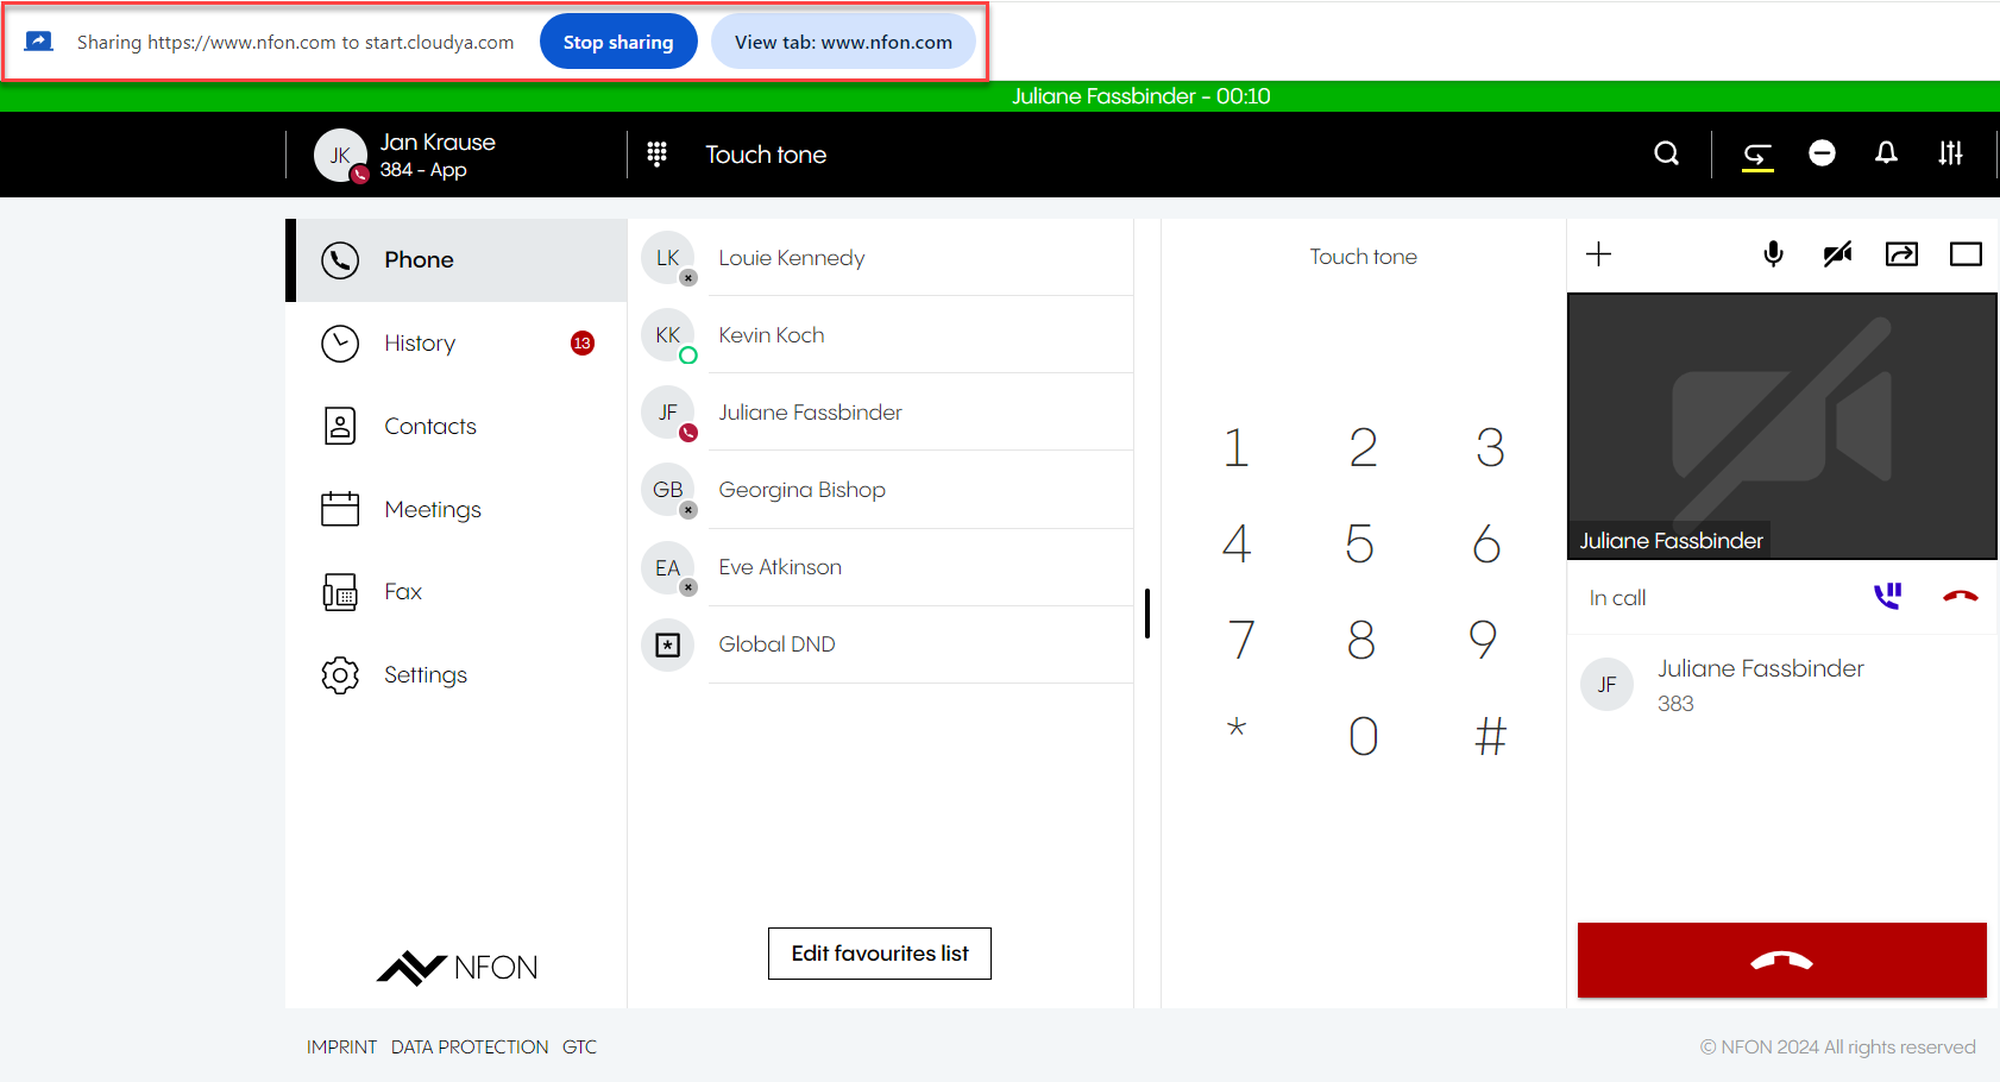The height and width of the screenshot is (1082, 2000).
Task: Open the dialpad grid icon
Action: 657,154
